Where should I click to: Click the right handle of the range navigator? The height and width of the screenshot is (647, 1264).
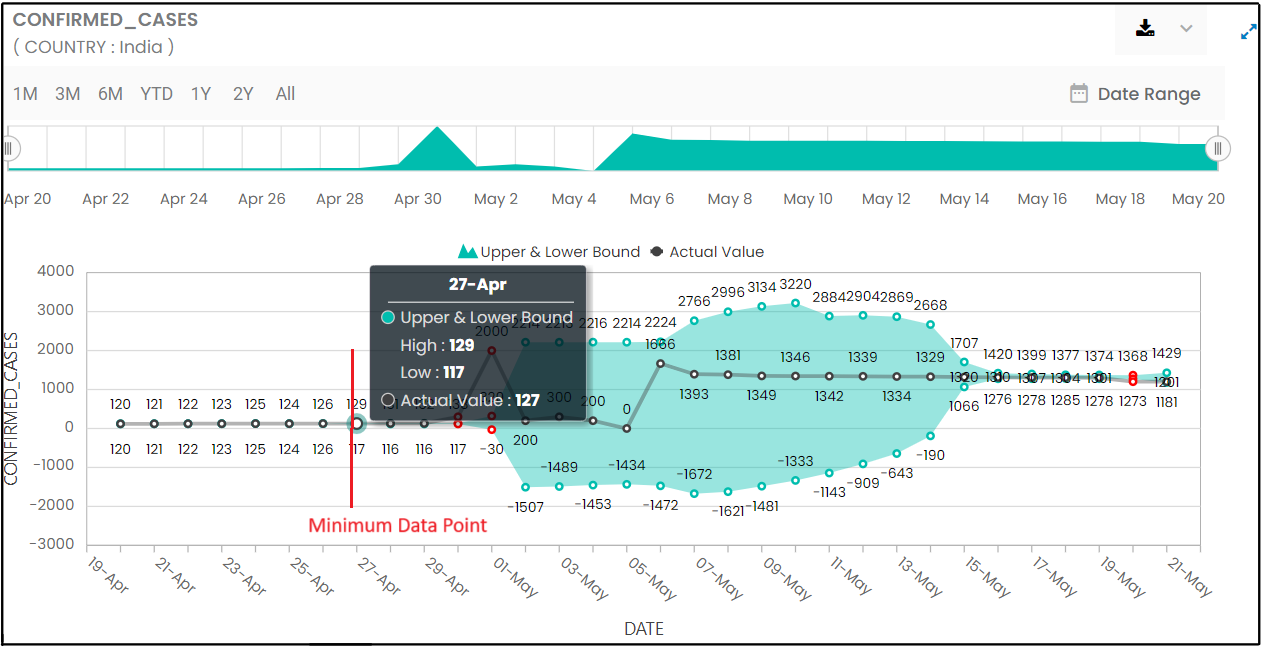(1218, 149)
